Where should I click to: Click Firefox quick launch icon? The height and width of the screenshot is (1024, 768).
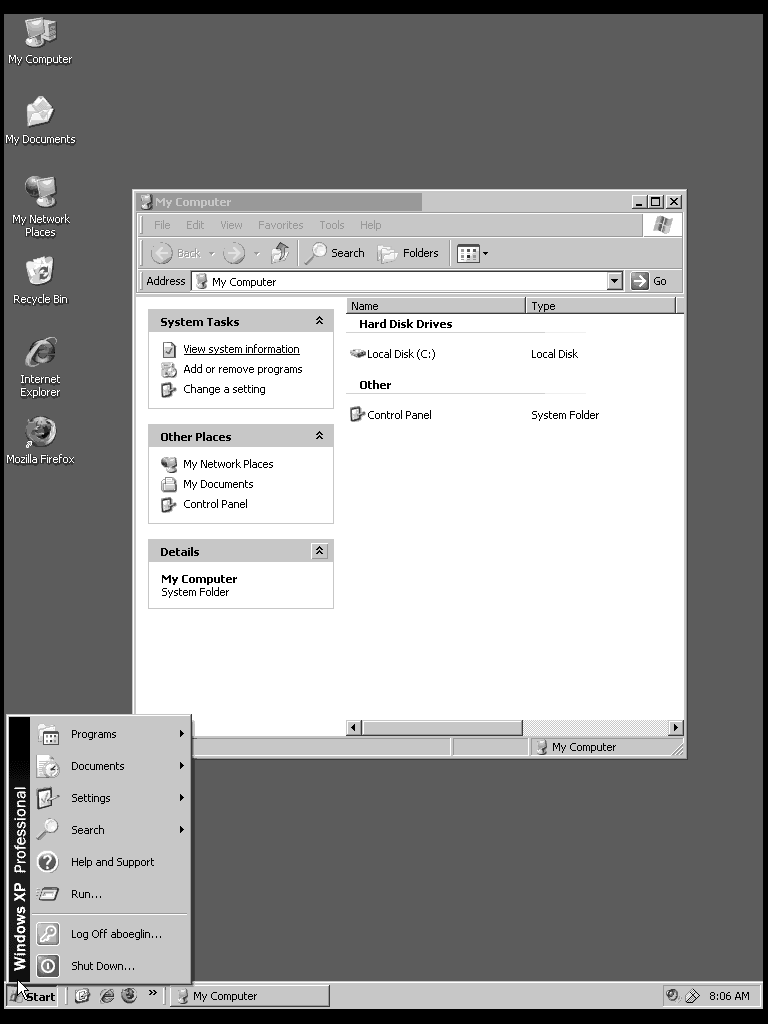[x=129, y=995]
